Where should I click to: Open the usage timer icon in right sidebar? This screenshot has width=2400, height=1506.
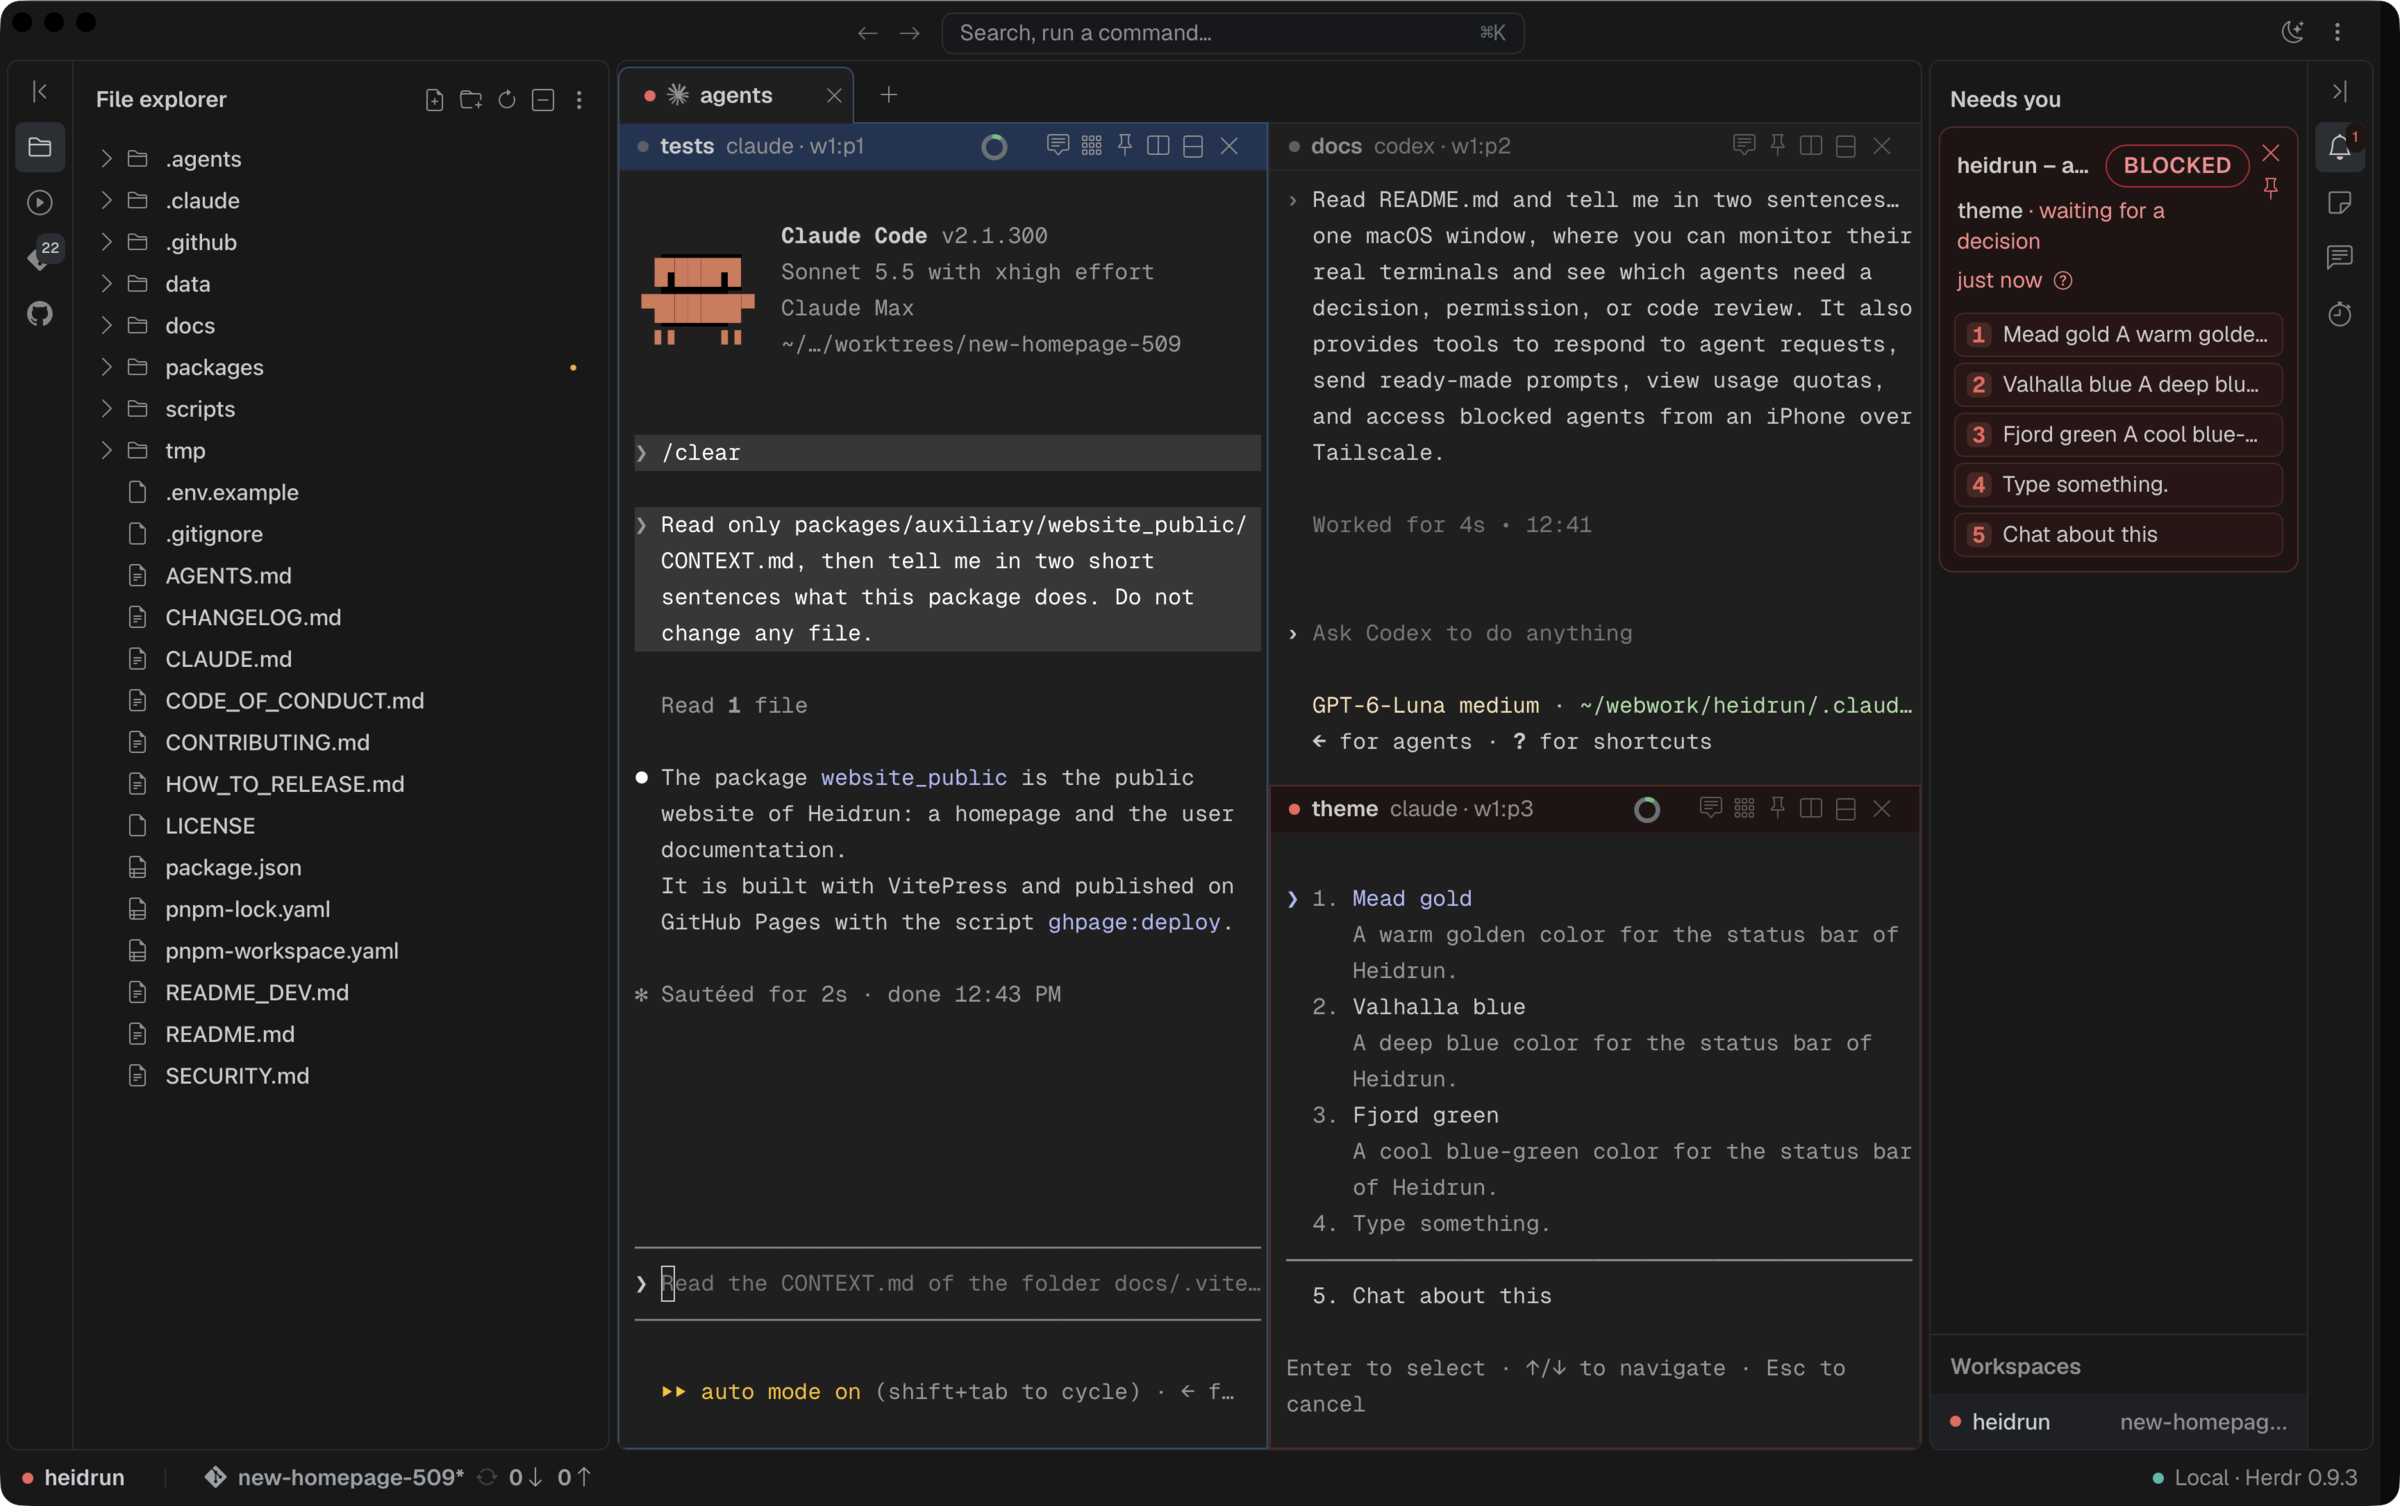pyautogui.click(x=2339, y=313)
